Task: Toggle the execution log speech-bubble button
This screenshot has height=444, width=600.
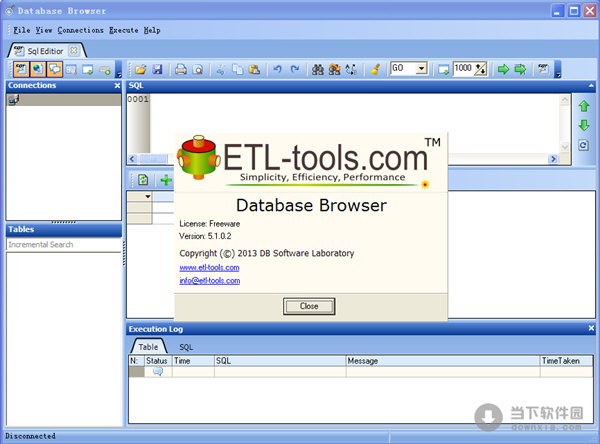Action: click(55, 69)
